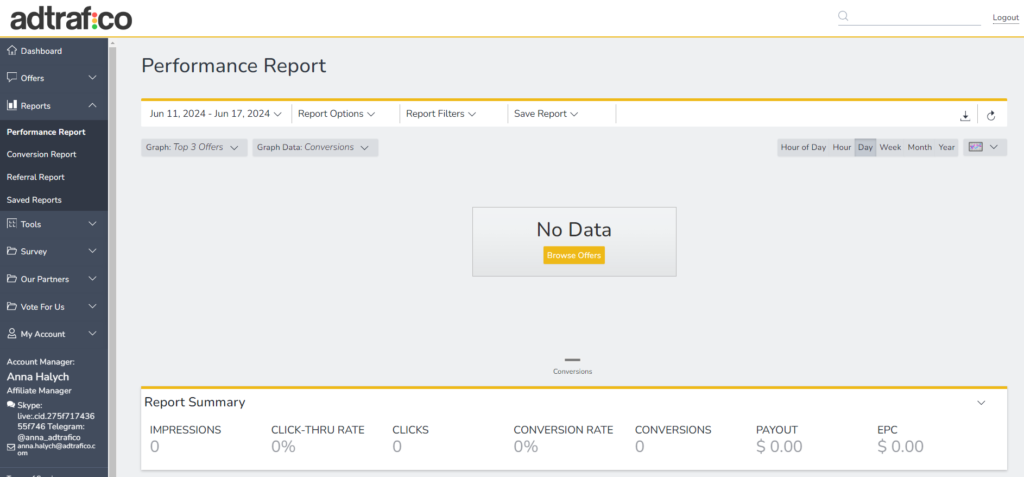Select Hour of Day interval
Screen dimensions: 1024x477
pos(803,148)
